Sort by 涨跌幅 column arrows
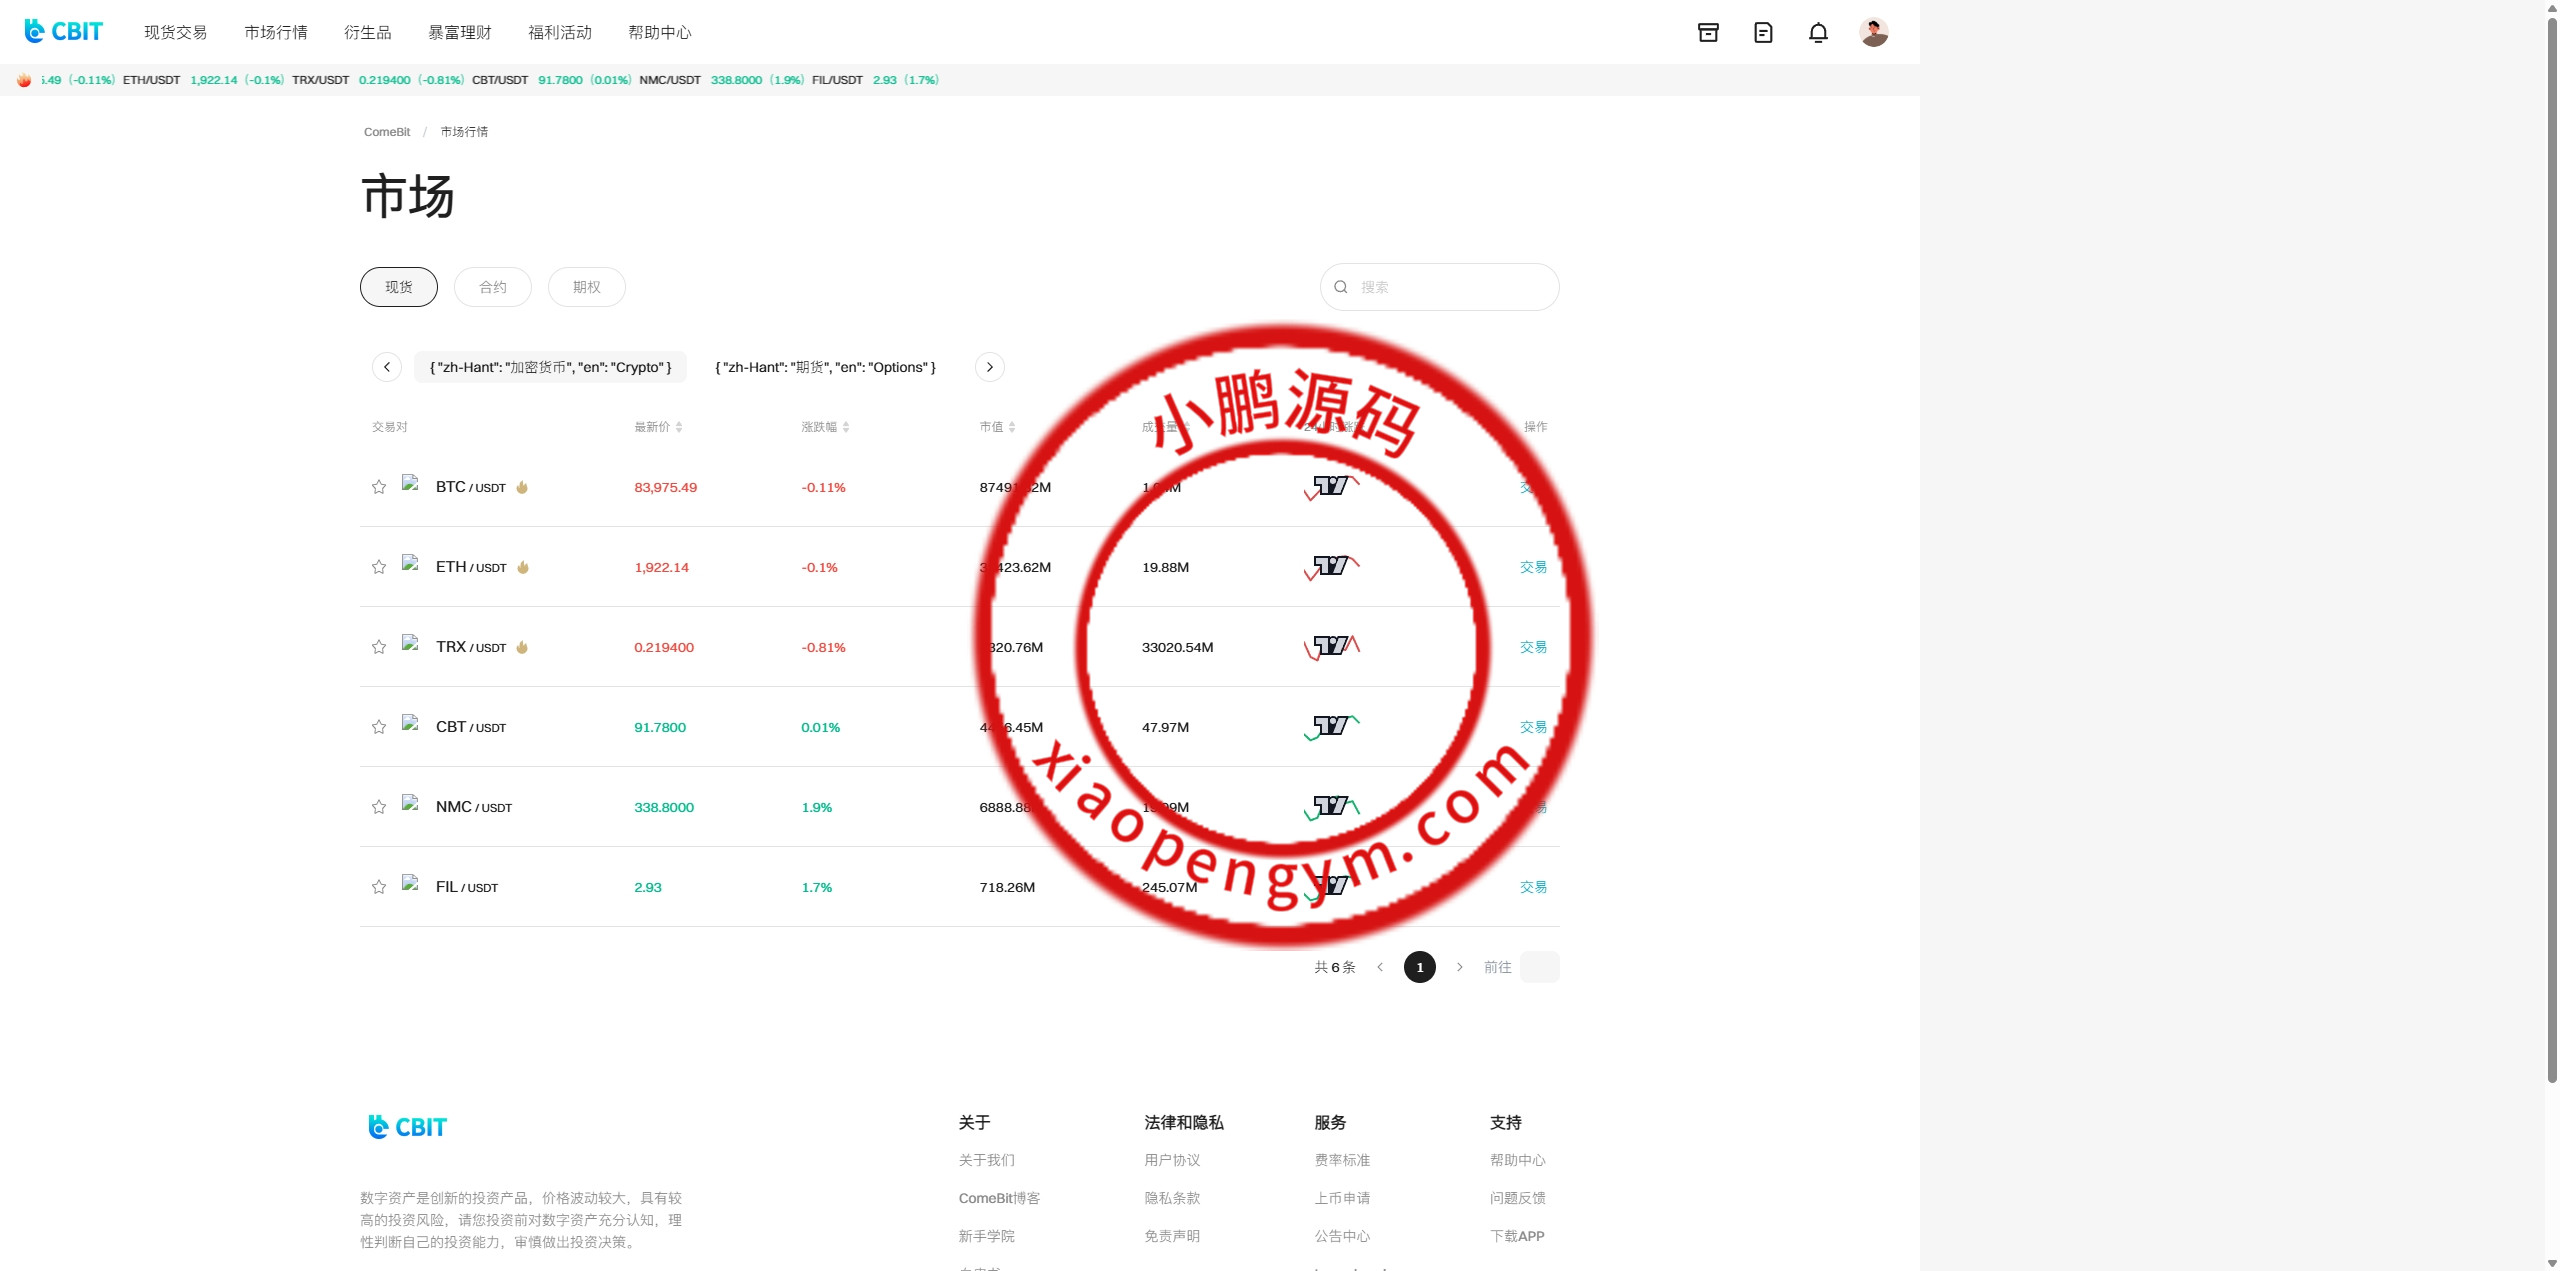Screen dimensions: 2560x1271 (846, 427)
